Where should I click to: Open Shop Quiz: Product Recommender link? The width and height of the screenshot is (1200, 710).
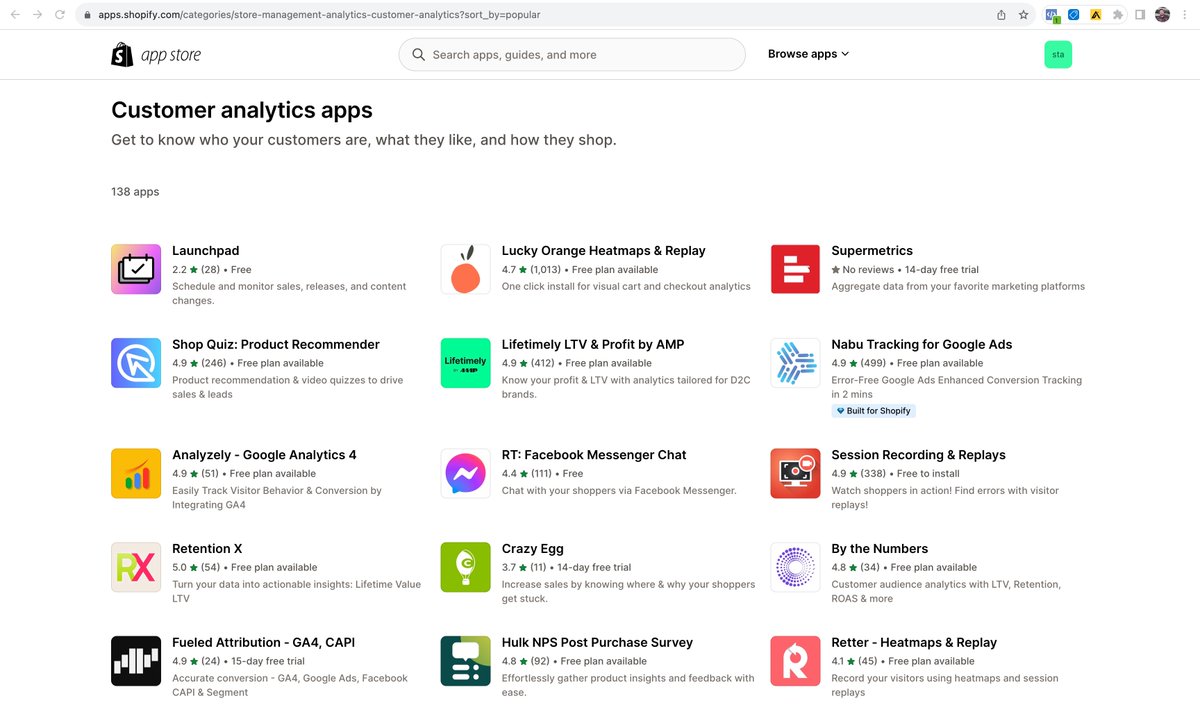point(276,345)
